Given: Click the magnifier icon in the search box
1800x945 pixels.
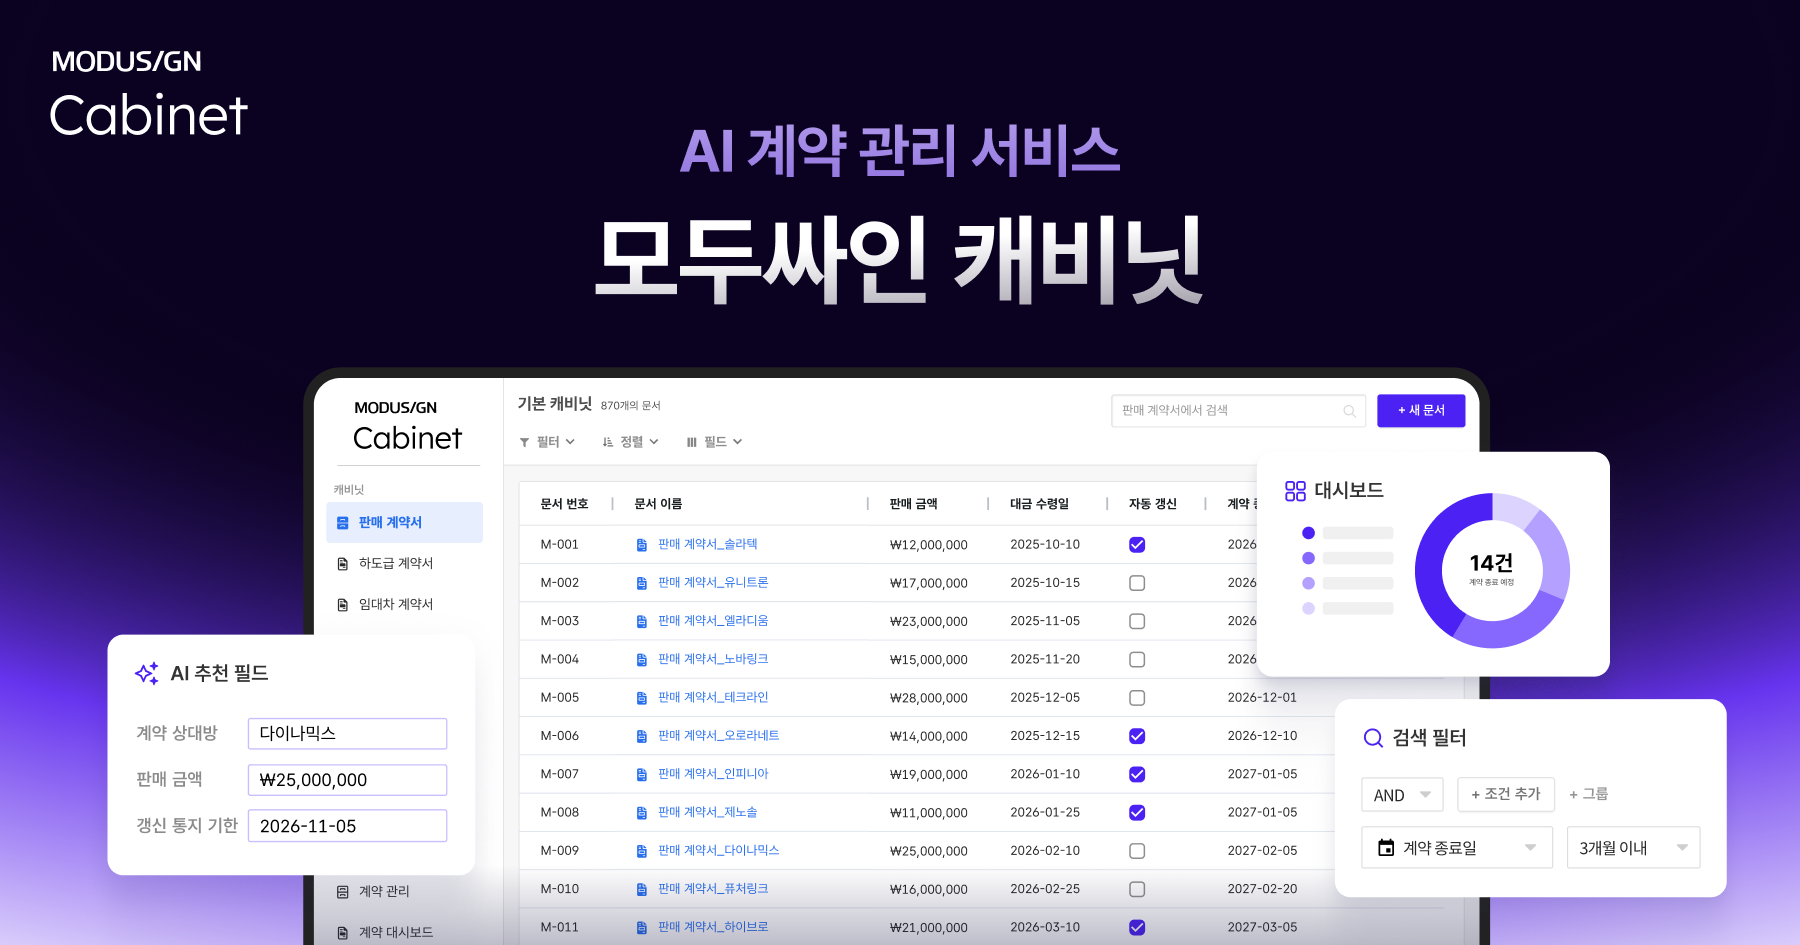Looking at the screenshot, I should tap(1349, 410).
